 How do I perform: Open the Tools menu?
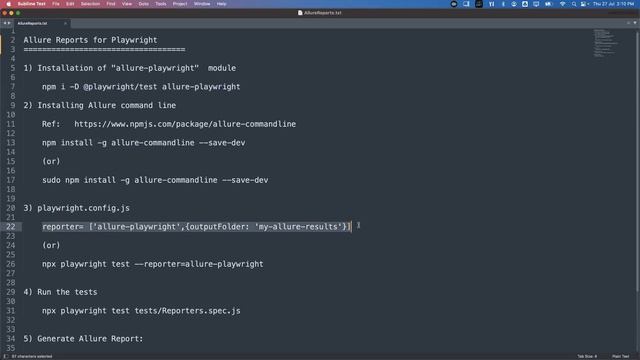coord(161,4)
